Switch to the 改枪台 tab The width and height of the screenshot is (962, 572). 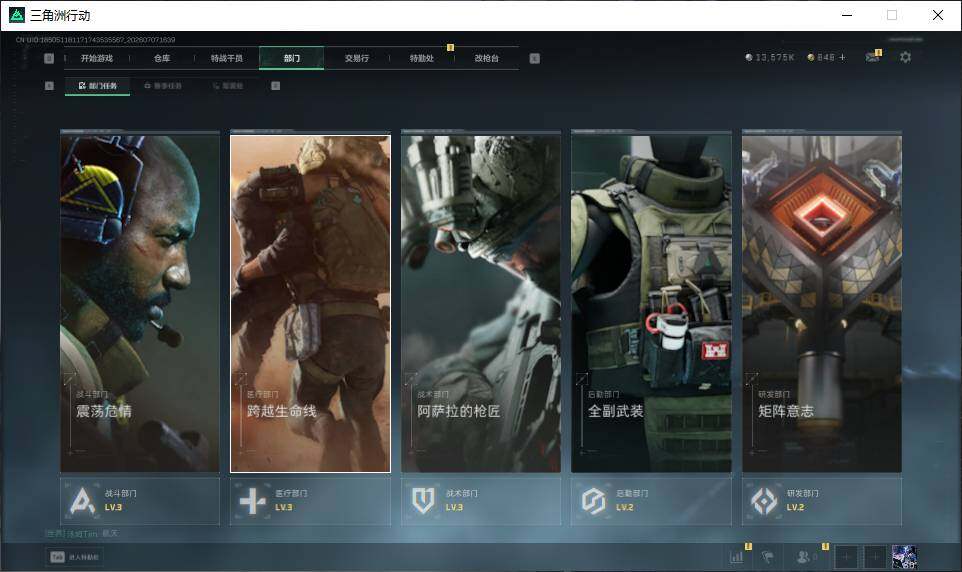pyautogui.click(x=487, y=58)
